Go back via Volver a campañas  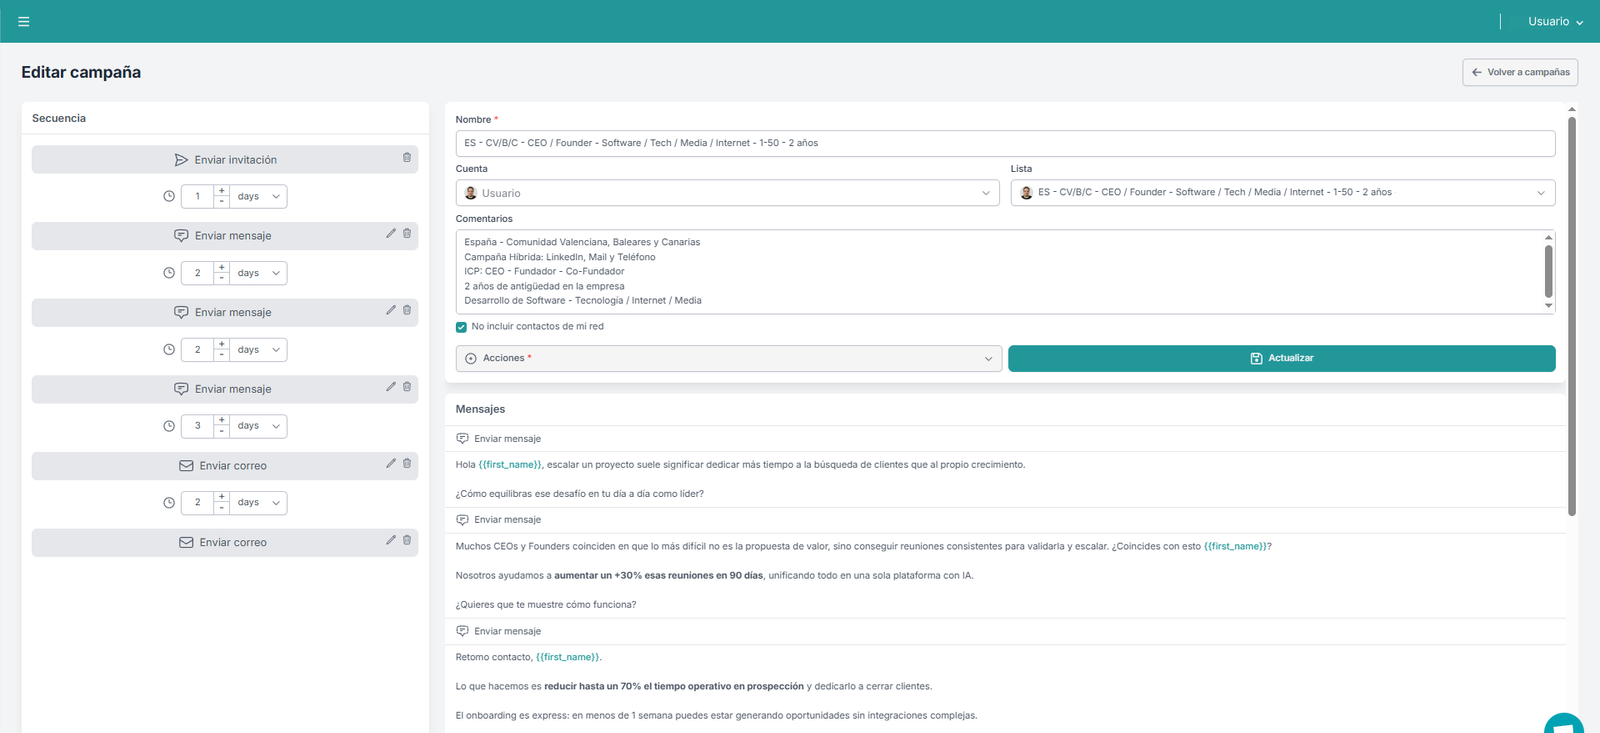1519,72
